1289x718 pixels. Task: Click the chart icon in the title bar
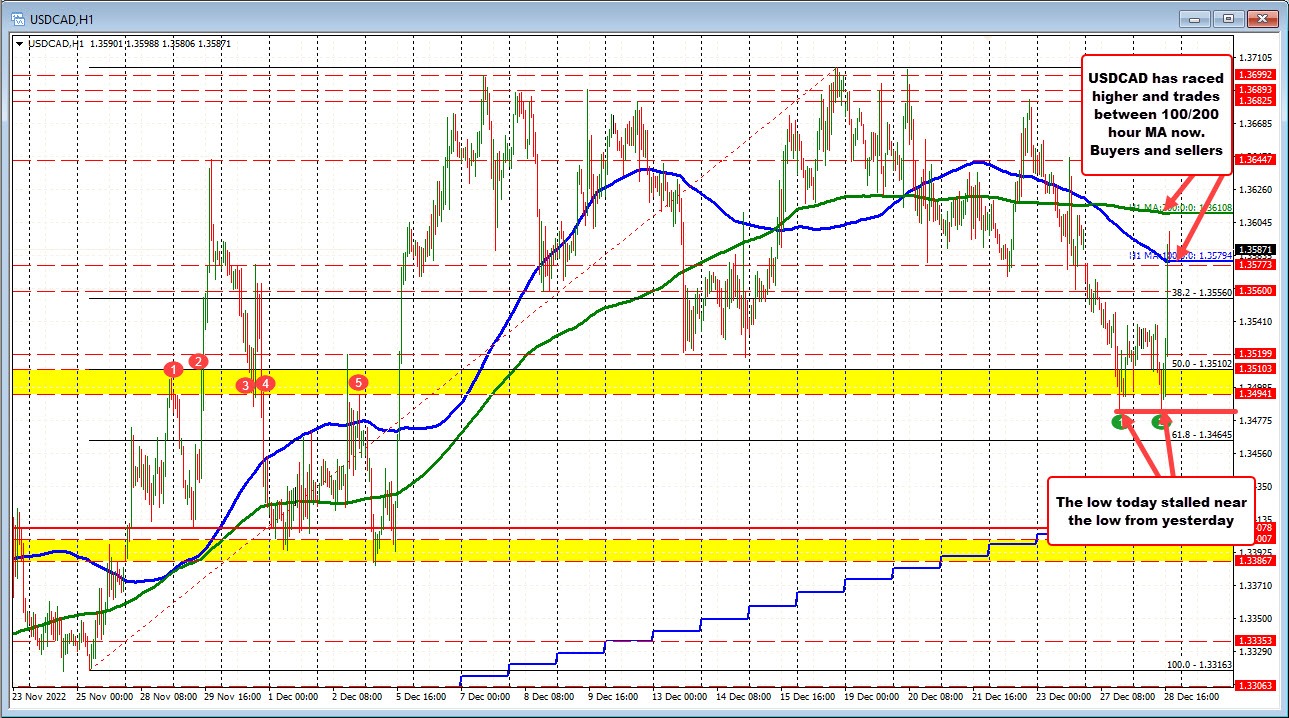coord(16,17)
